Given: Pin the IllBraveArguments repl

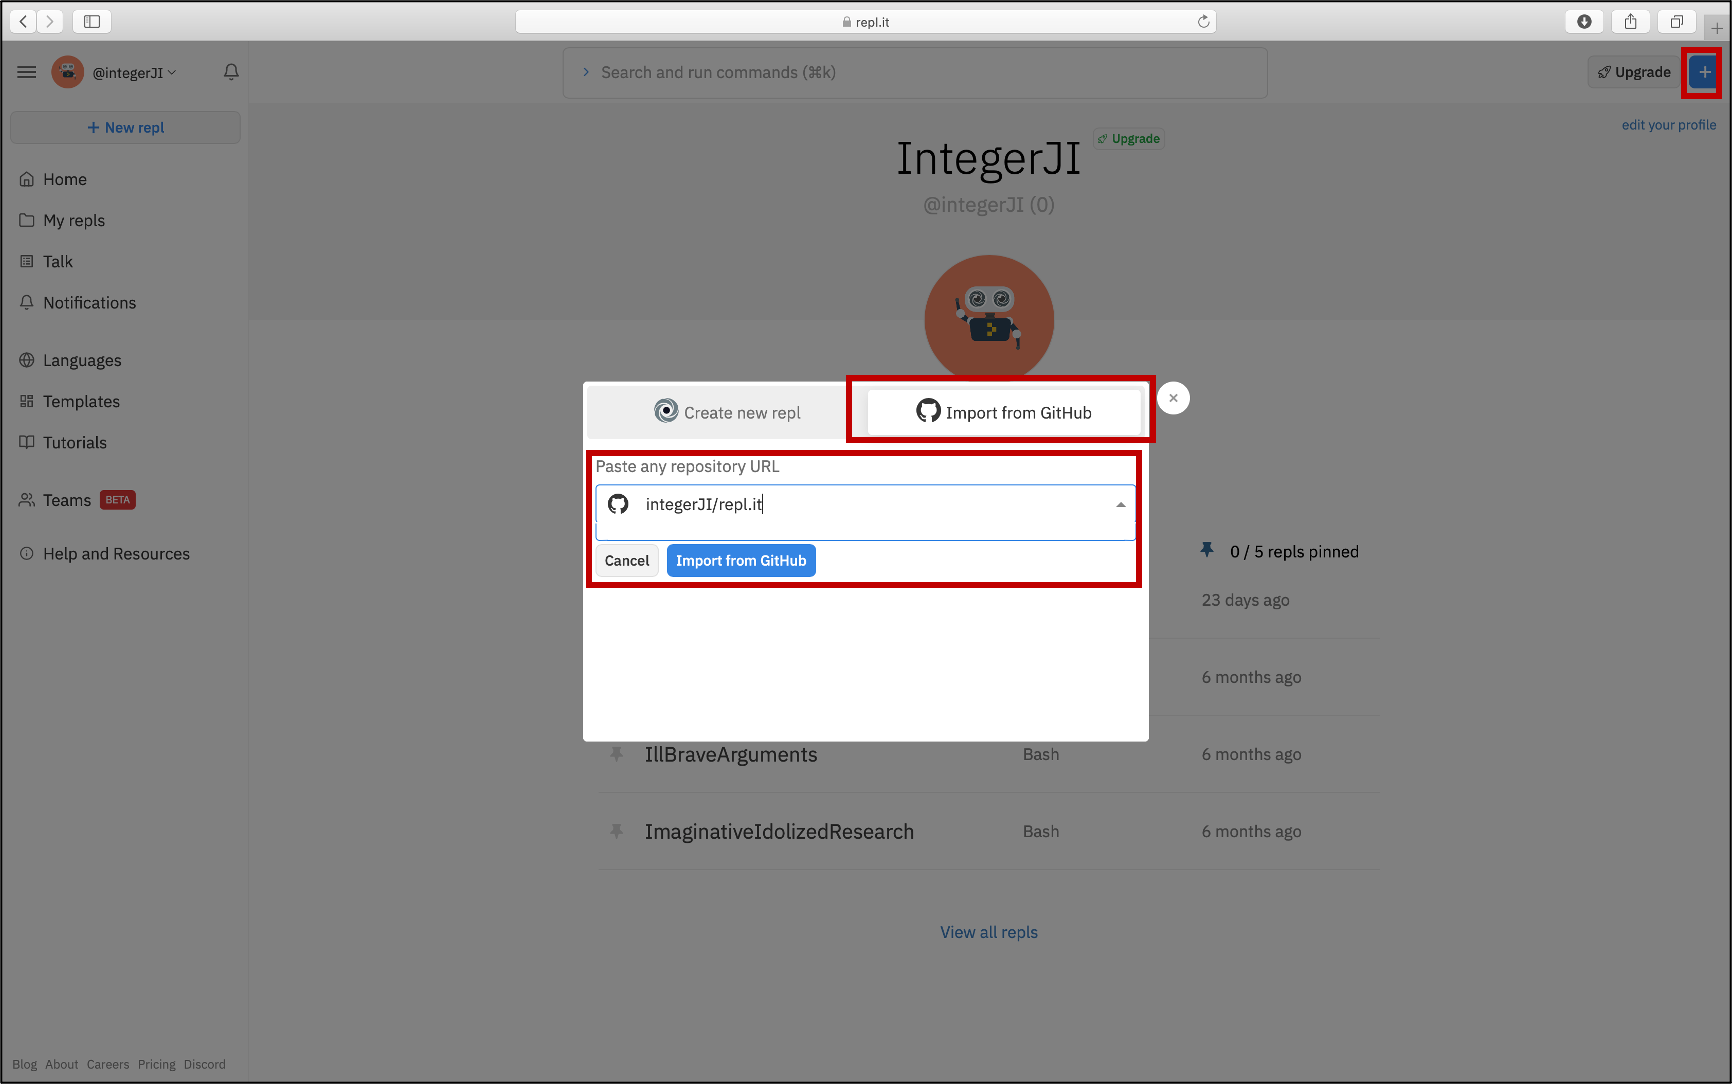Looking at the screenshot, I should tap(617, 754).
